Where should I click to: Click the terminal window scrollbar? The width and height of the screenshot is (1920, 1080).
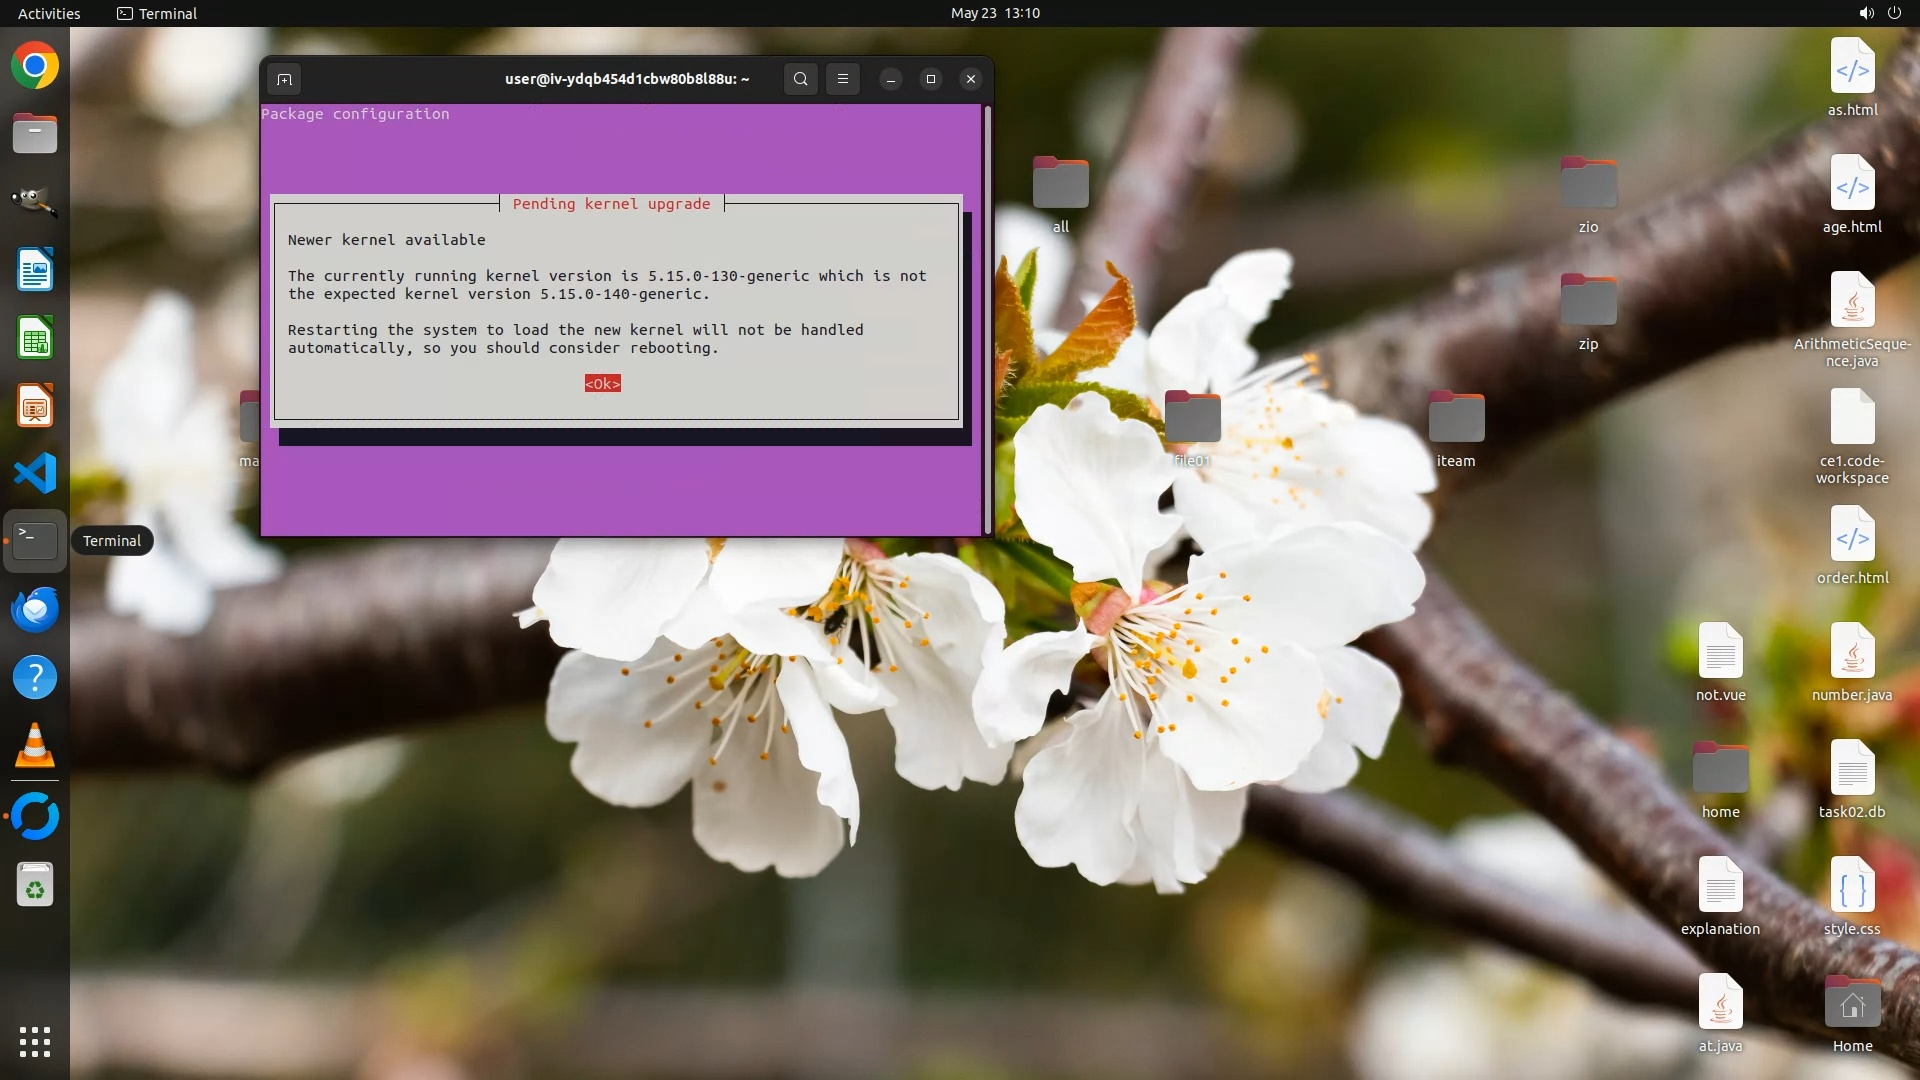pyautogui.click(x=987, y=320)
